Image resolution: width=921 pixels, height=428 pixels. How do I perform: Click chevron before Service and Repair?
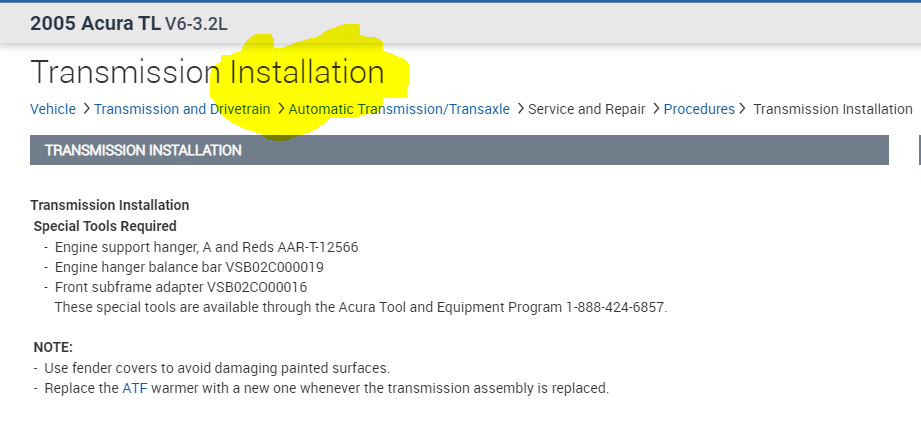(x=521, y=109)
